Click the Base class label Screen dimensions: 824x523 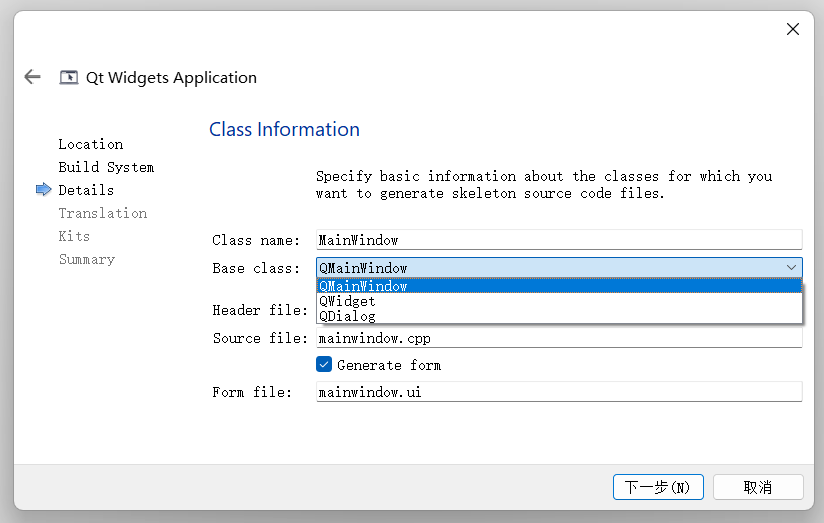[256, 268]
